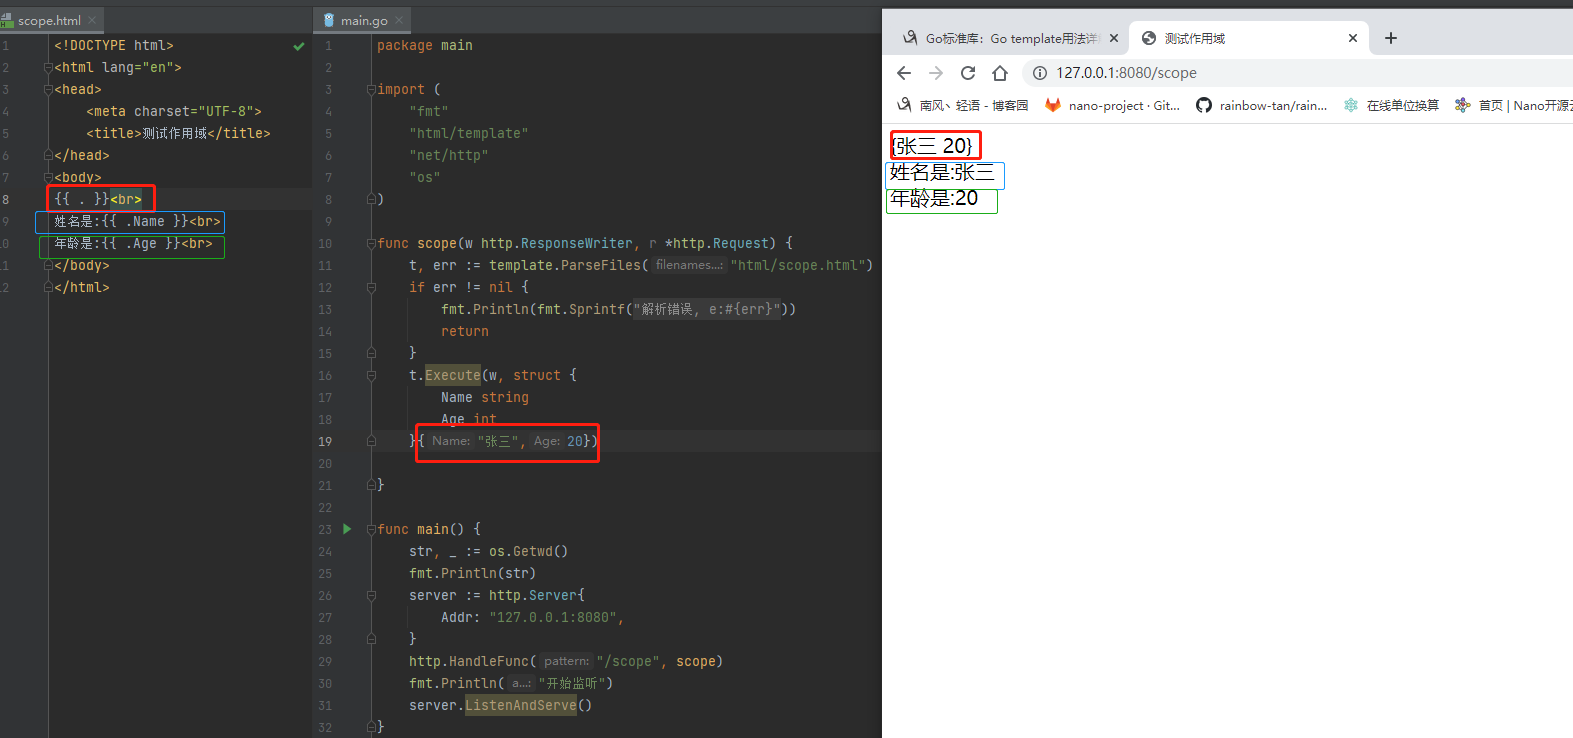Close the scope.html editor tab

[92, 20]
